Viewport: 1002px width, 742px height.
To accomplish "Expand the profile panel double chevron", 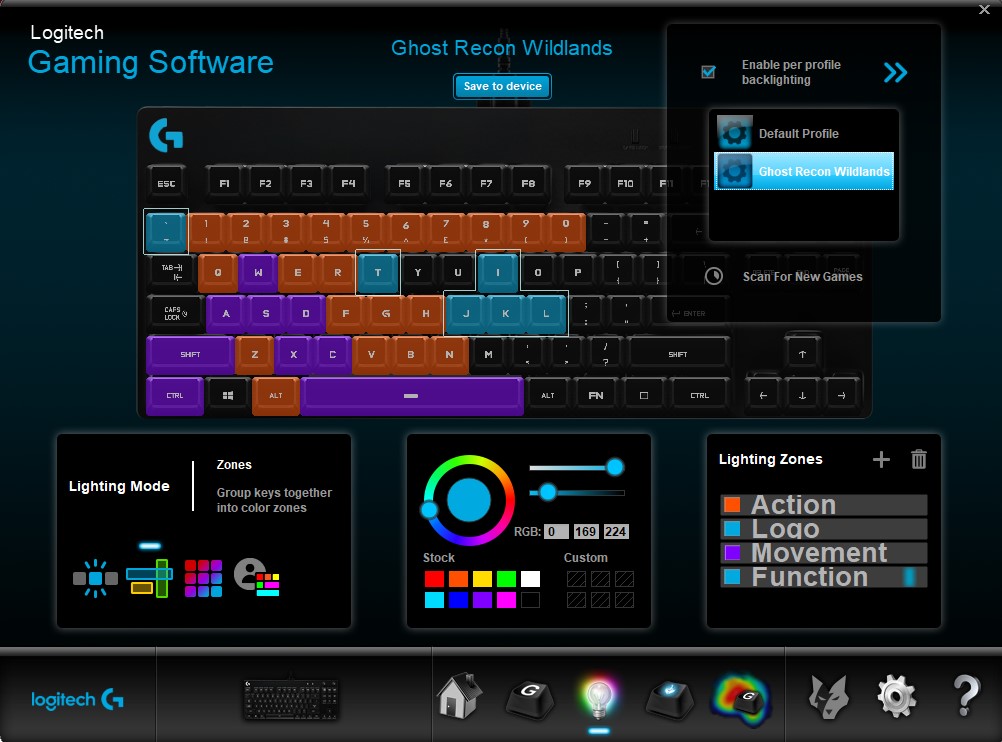I will [x=895, y=72].
